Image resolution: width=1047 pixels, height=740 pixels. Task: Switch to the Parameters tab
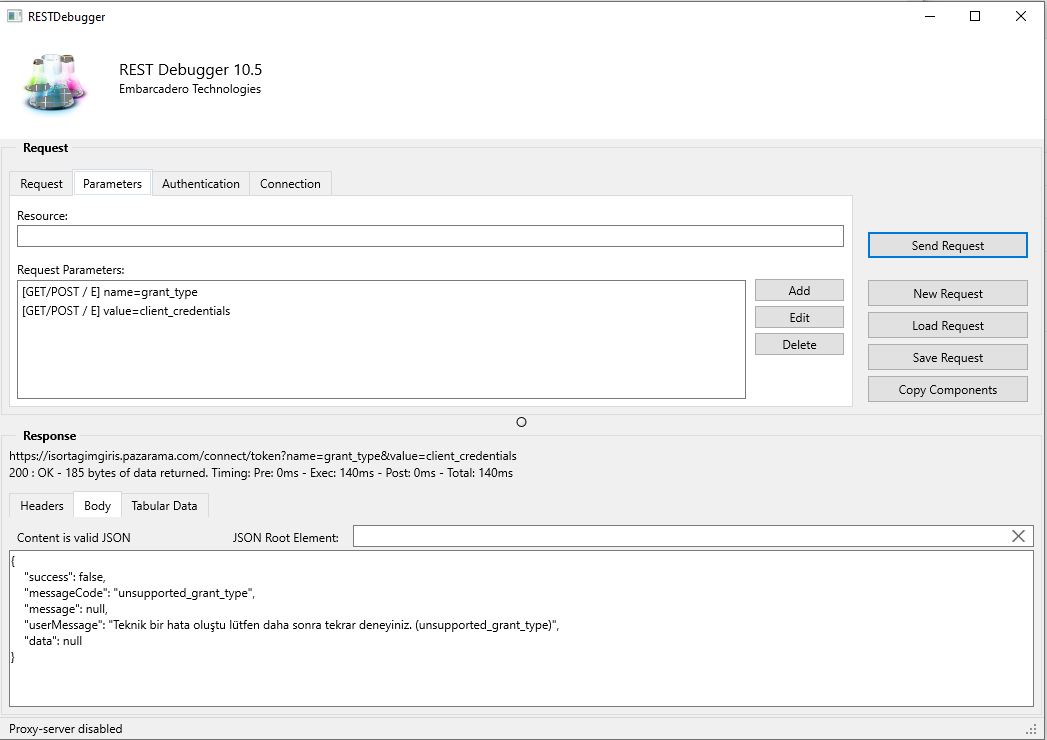[x=112, y=184]
